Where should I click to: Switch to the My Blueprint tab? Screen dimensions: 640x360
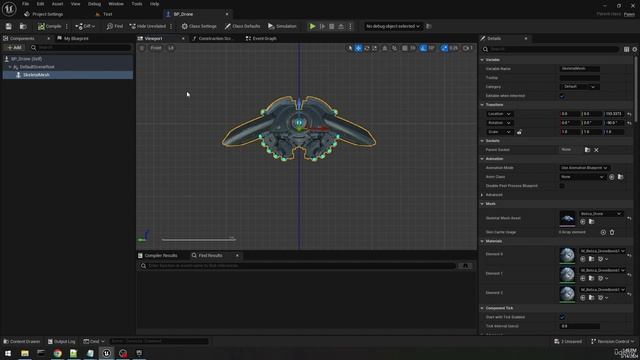pos(76,38)
